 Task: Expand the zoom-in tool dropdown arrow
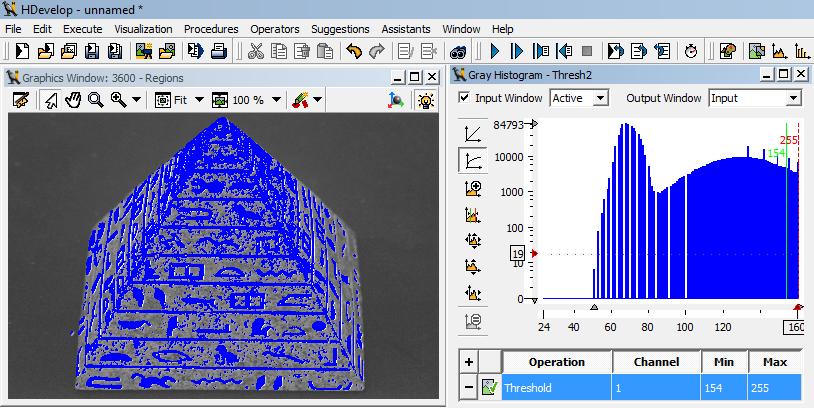tap(137, 100)
